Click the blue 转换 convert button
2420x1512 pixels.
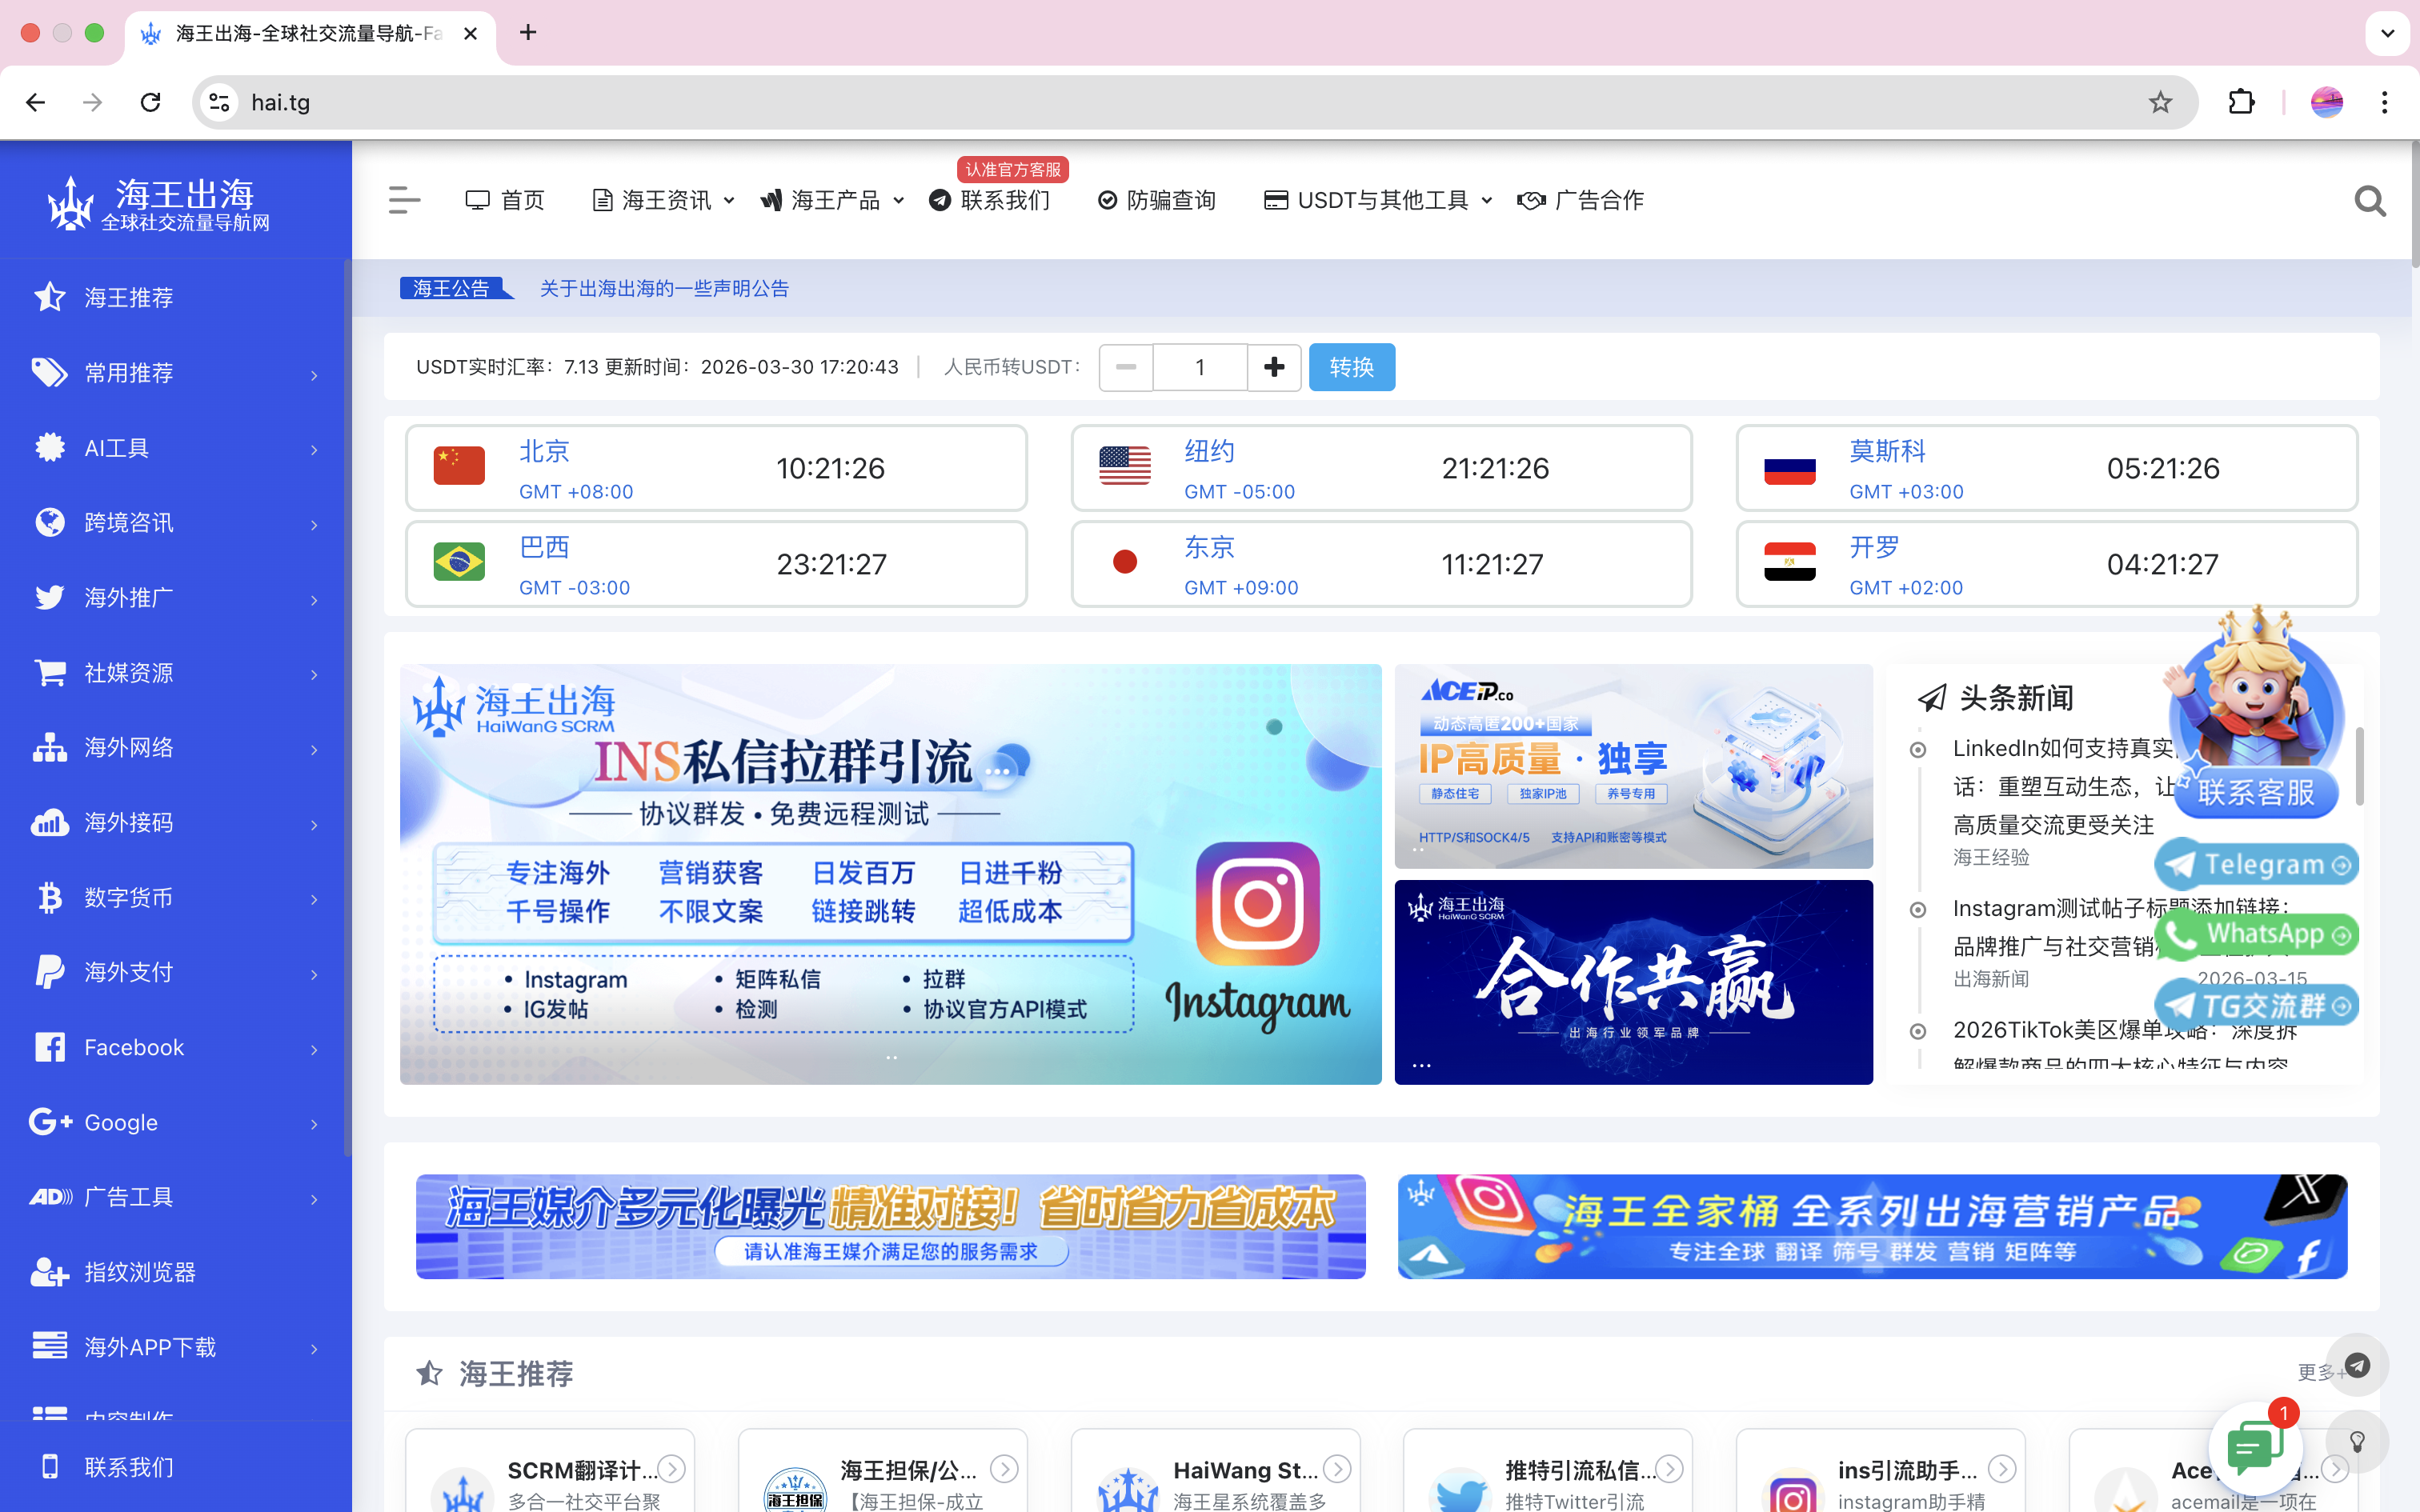(x=1351, y=367)
